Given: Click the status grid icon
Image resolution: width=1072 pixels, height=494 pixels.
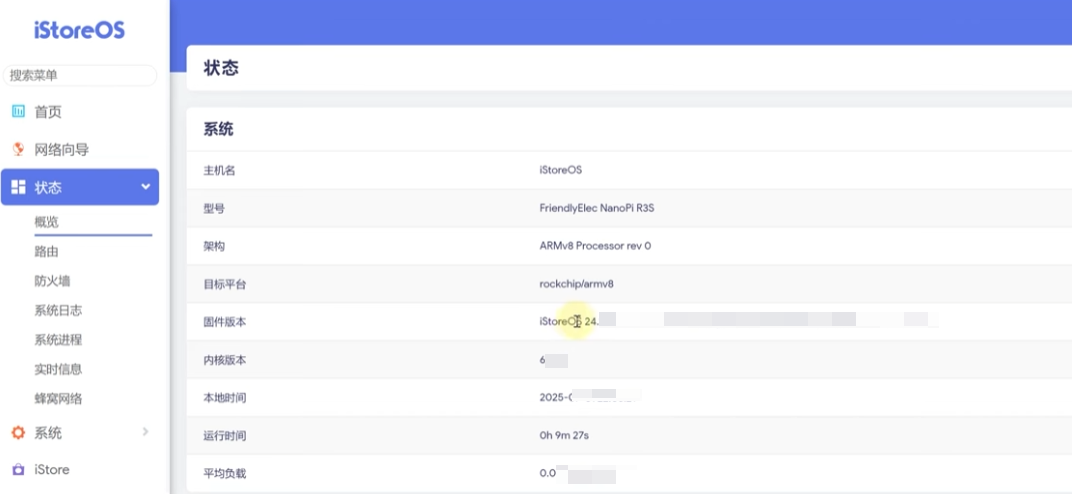Looking at the screenshot, I should 18,187.
